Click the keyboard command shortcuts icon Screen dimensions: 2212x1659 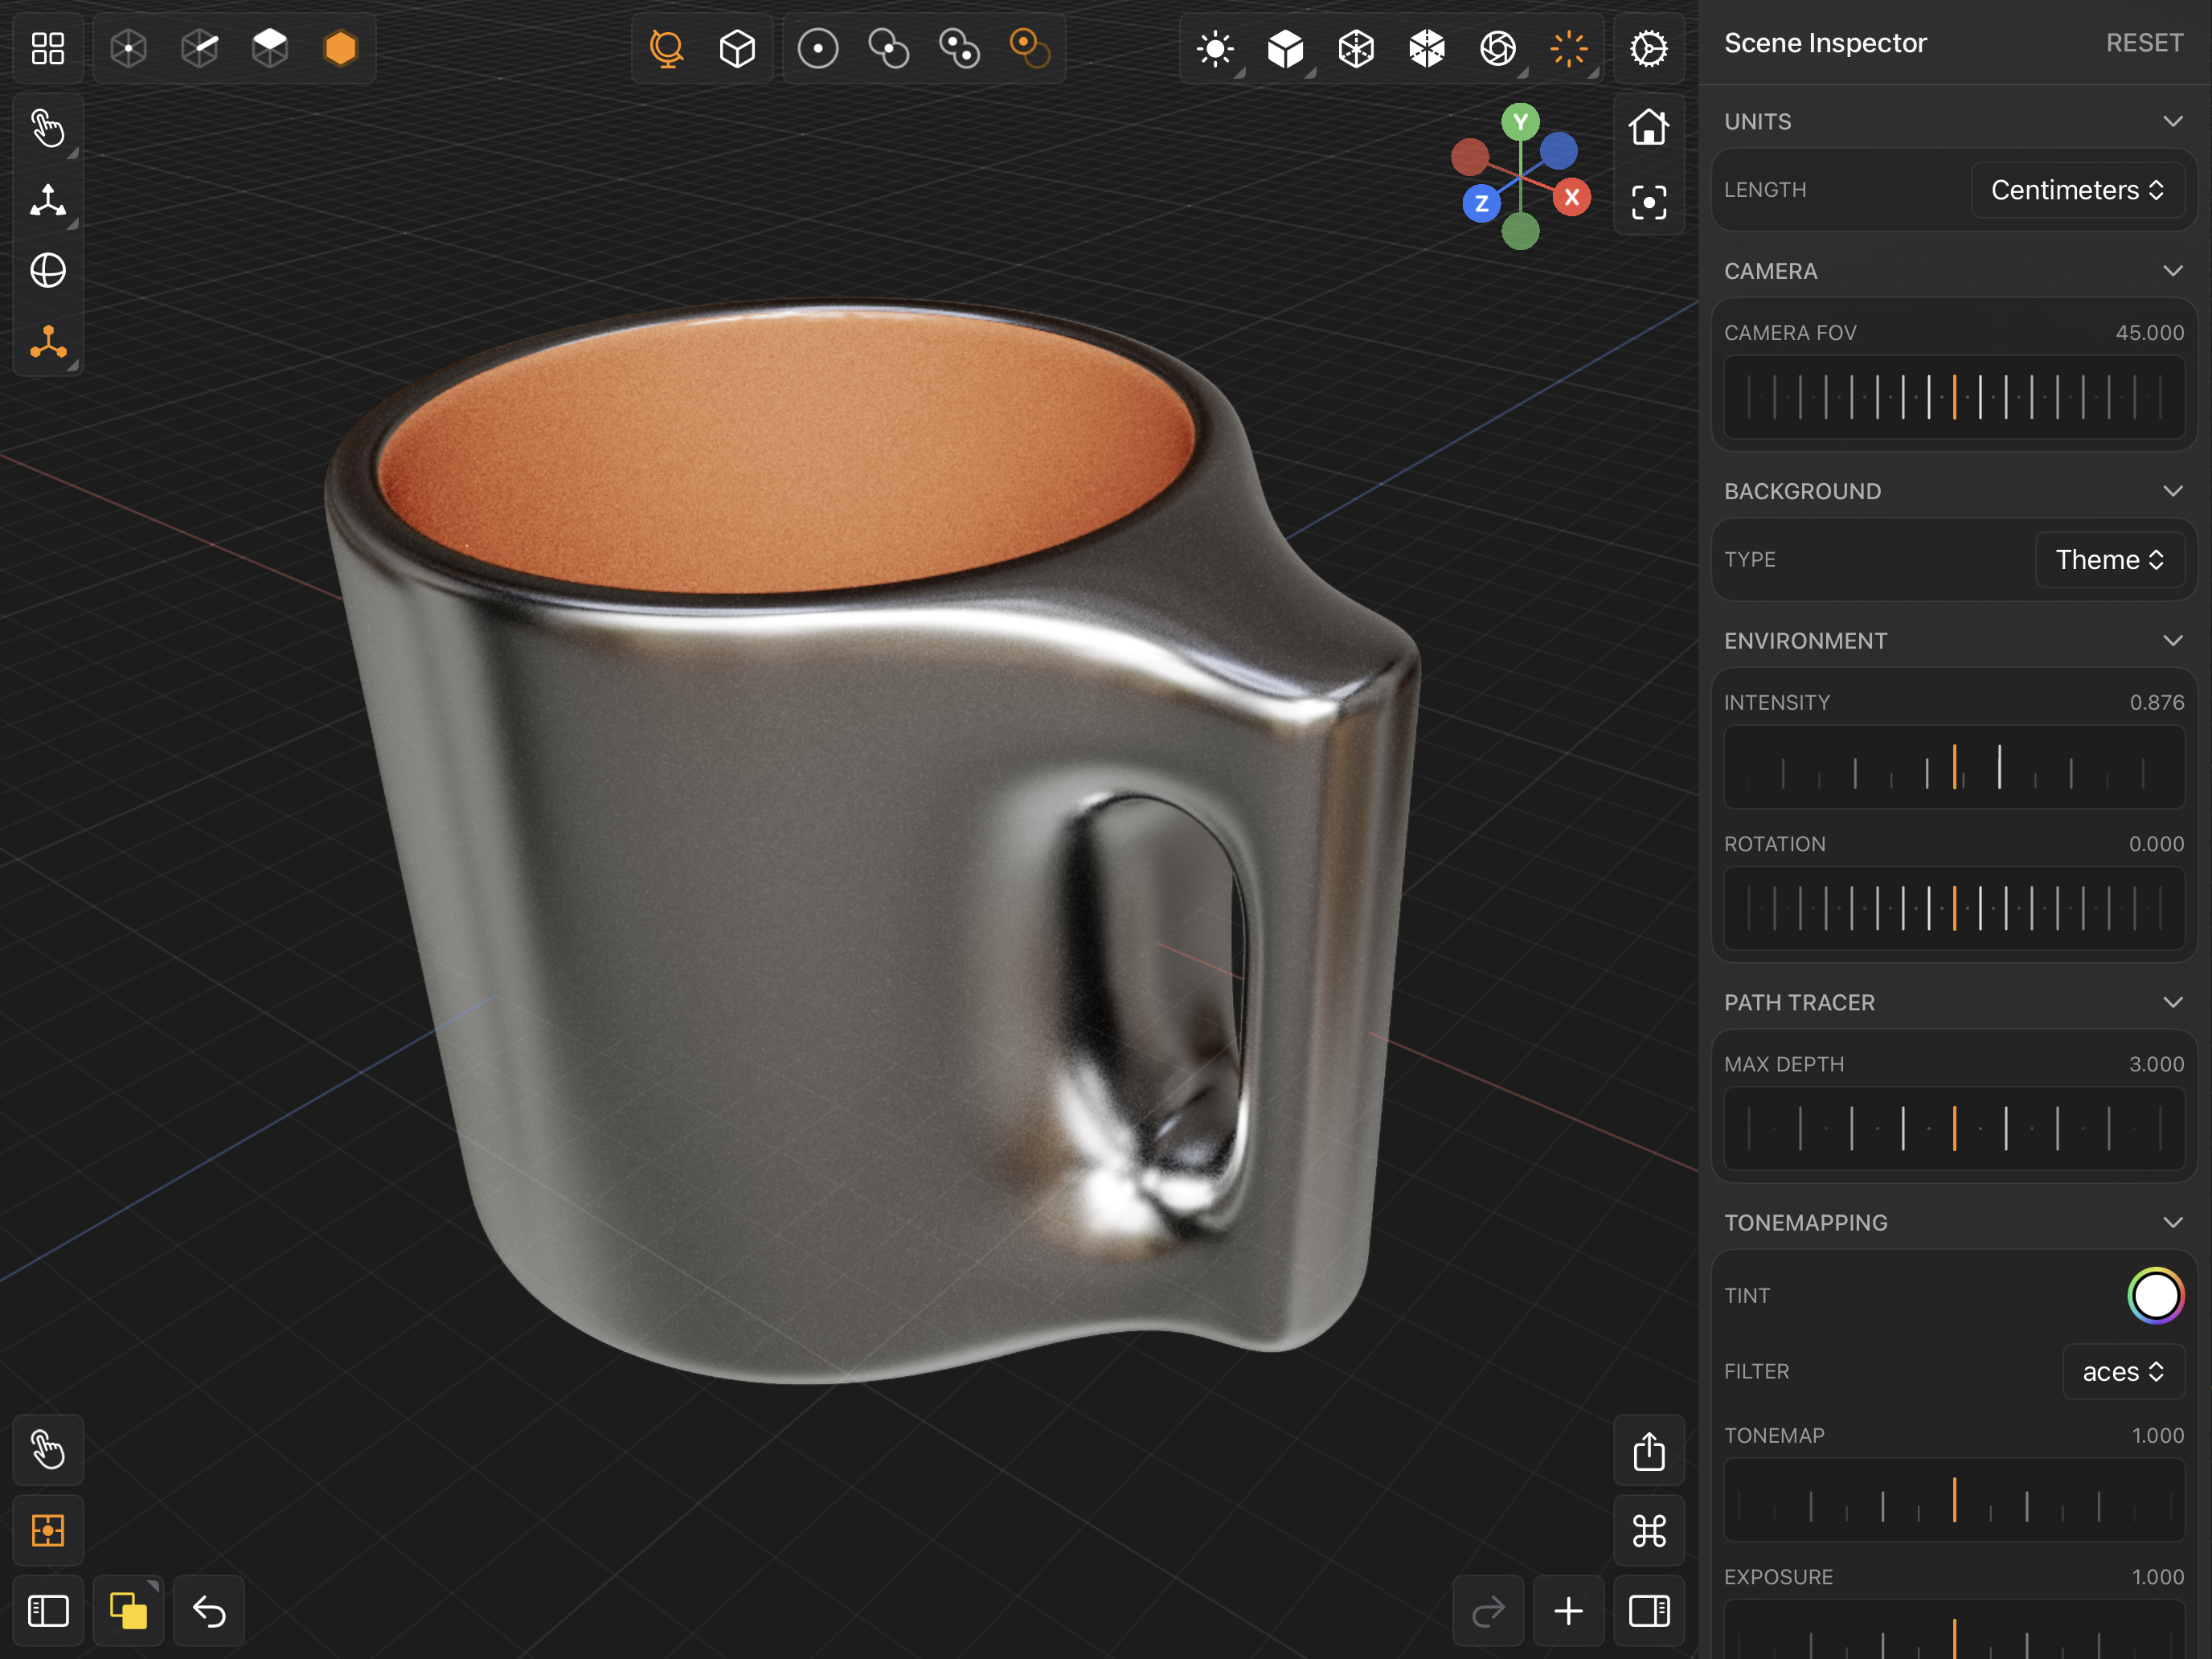click(1648, 1530)
